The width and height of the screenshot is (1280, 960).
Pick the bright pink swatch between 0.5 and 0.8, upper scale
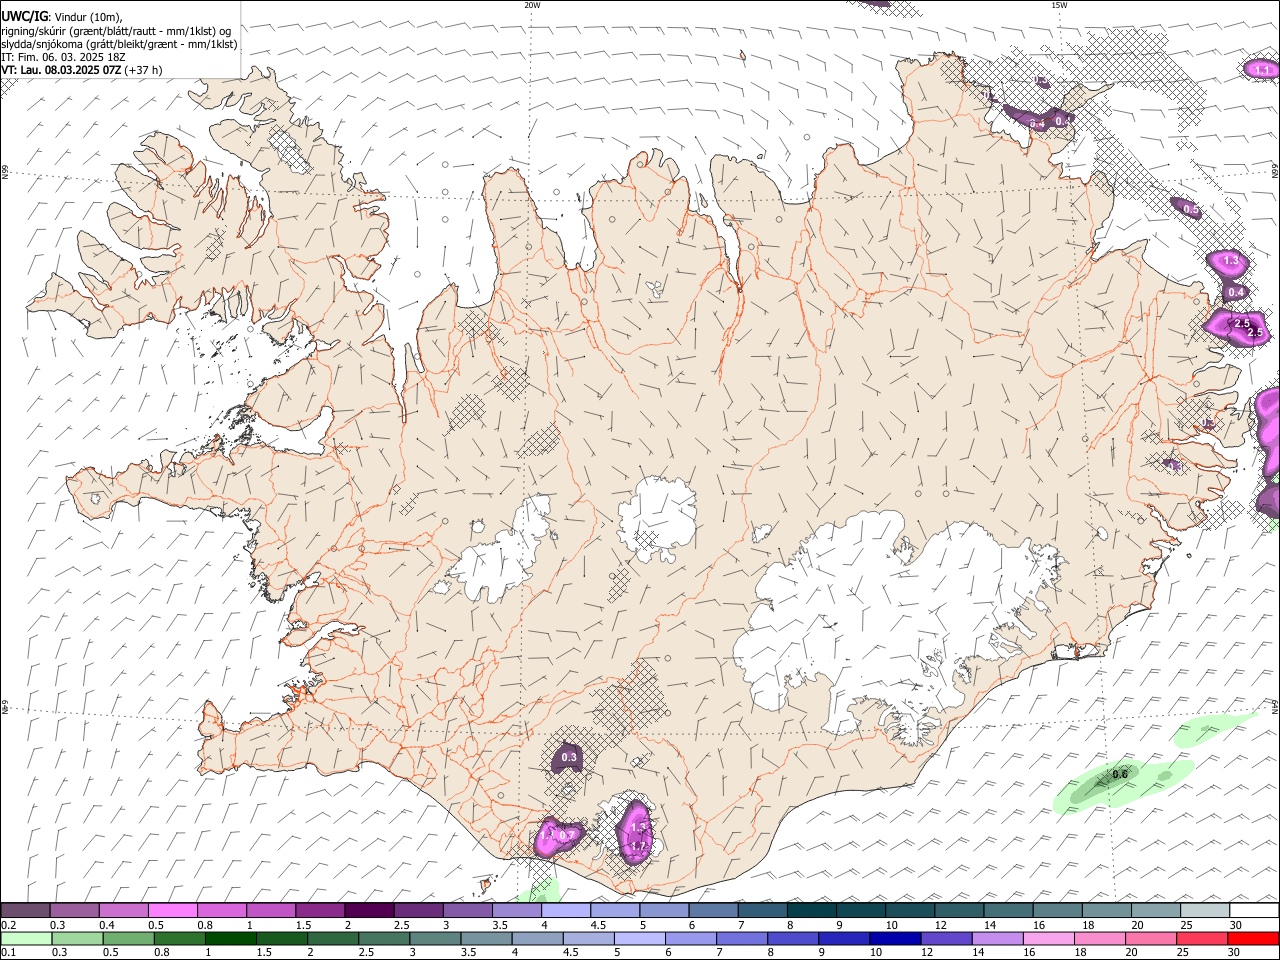[172, 911]
